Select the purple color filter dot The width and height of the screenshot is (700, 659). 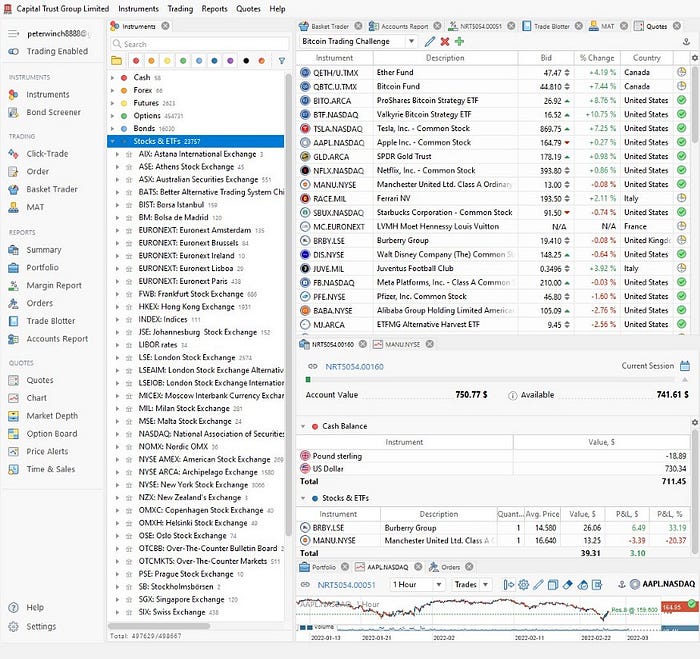pyautogui.click(x=230, y=61)
